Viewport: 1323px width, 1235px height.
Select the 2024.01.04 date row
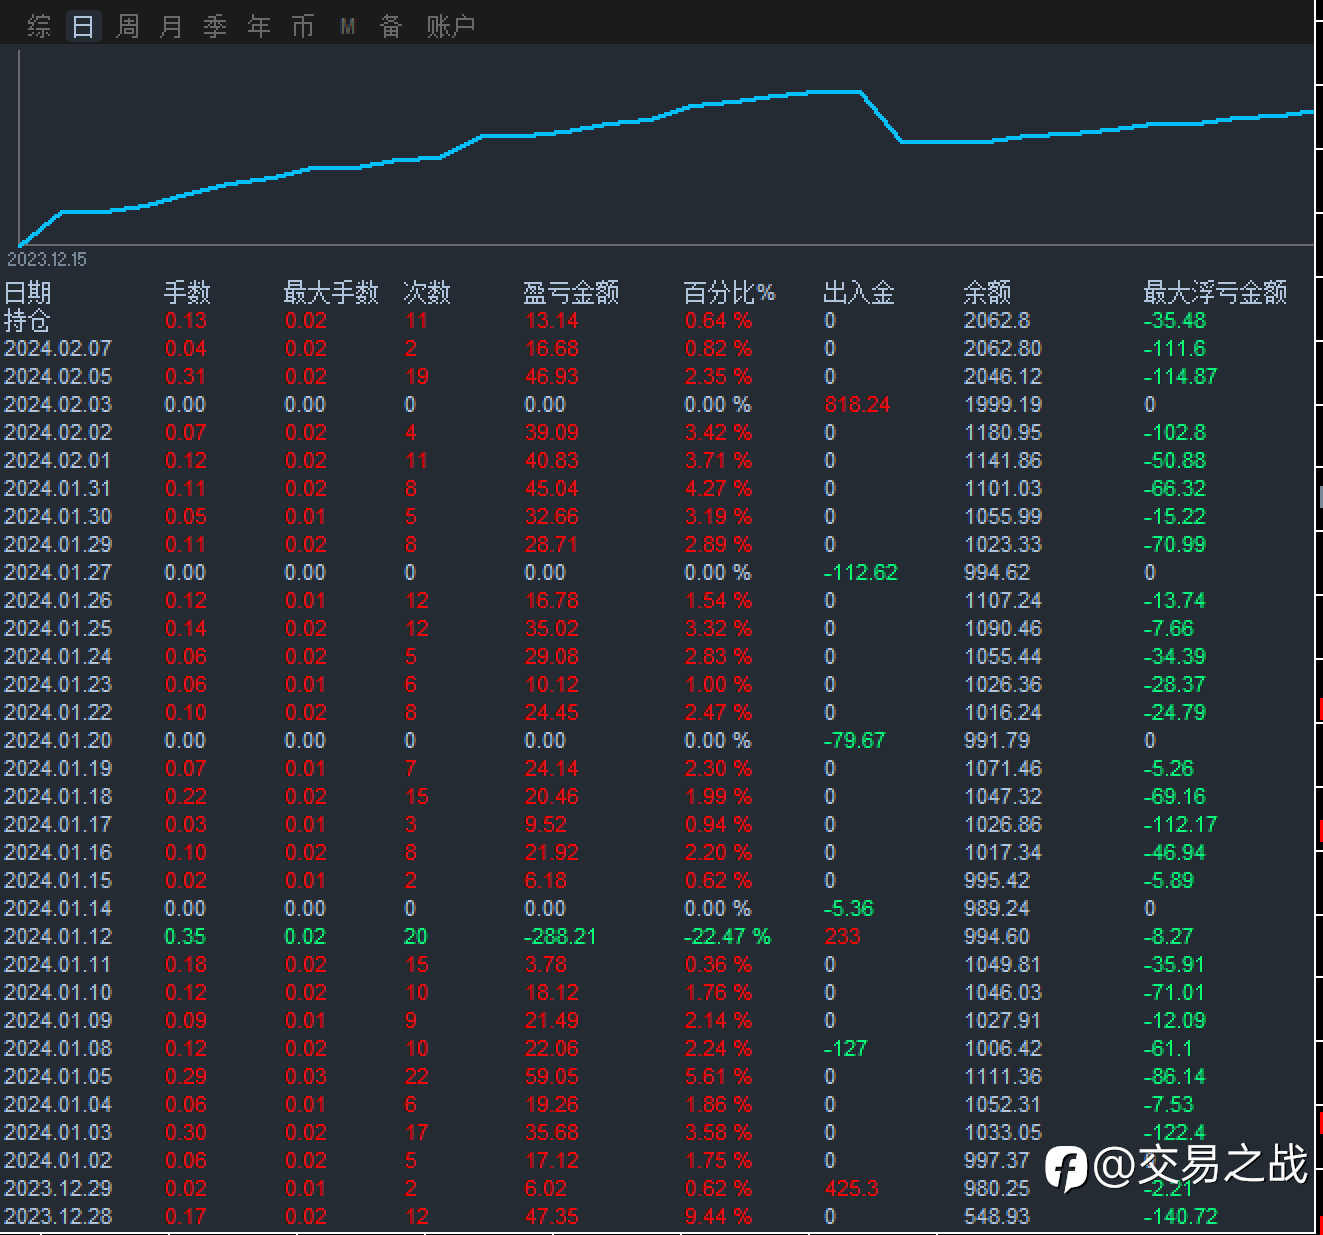(58, 1104)
